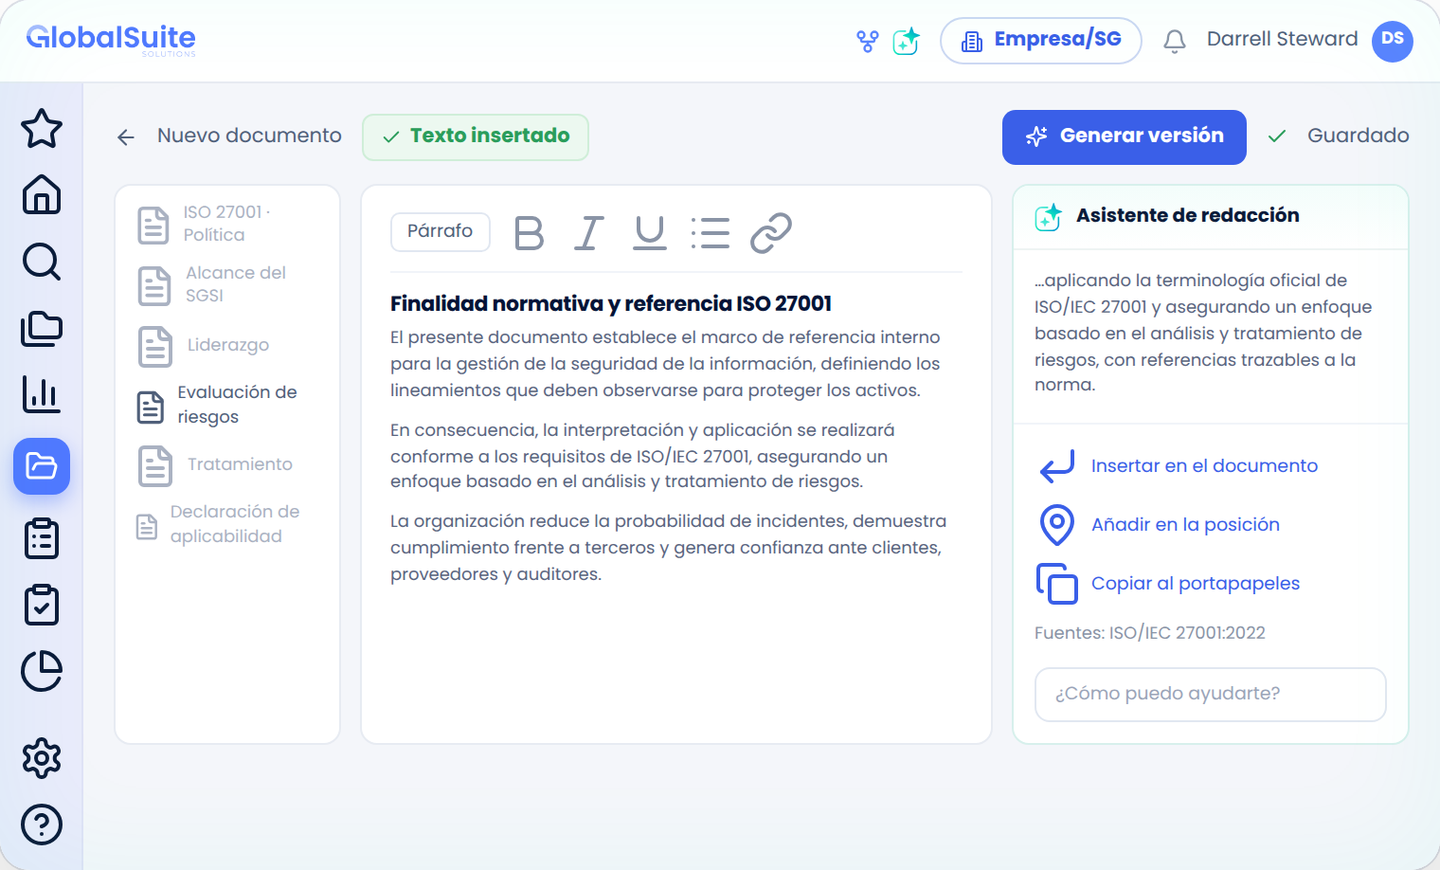Open the clipboard checkmark icon in the sidebar

point(41,604)
